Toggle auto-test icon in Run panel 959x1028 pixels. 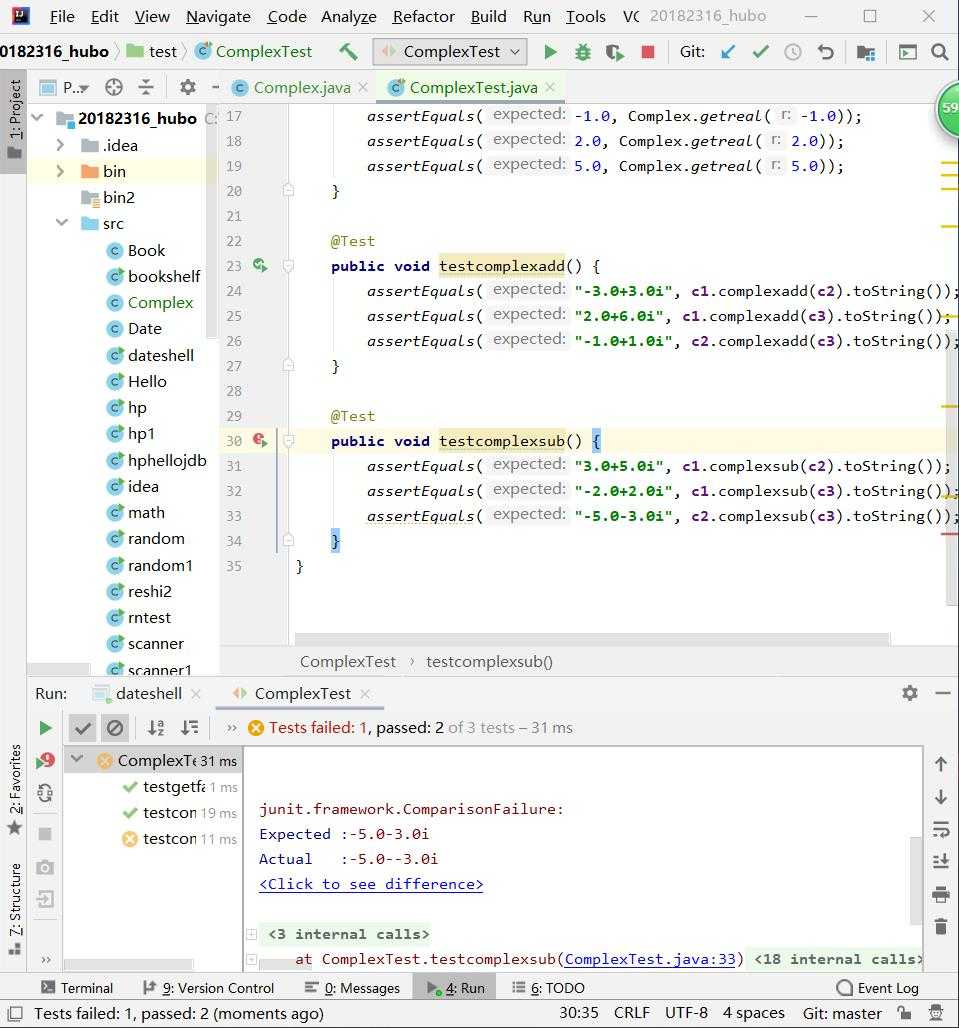click(45, 793)
